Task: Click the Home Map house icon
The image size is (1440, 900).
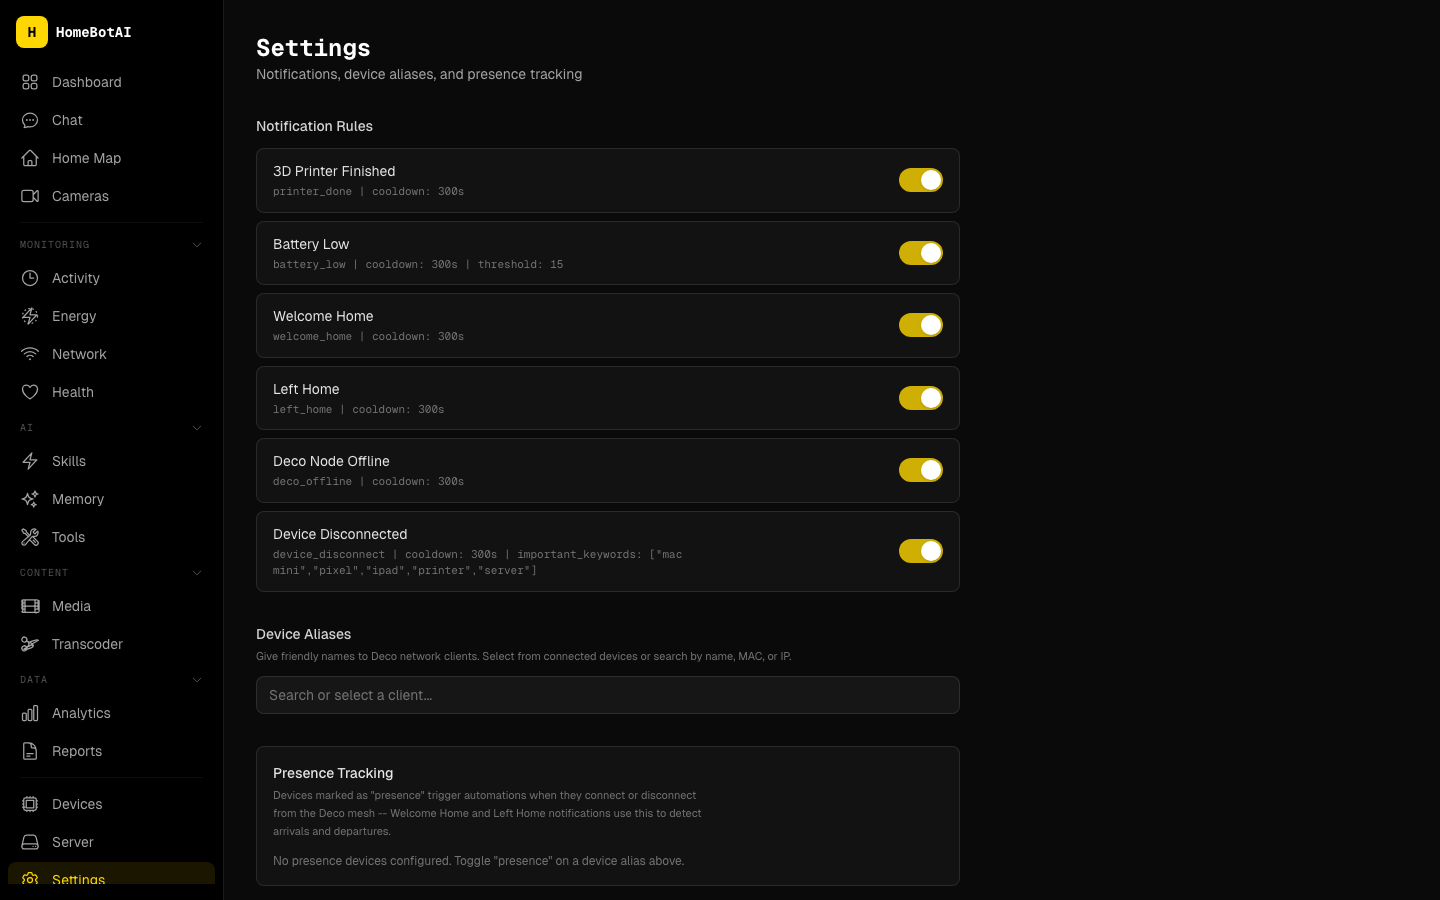Action: tap(30, 158)
